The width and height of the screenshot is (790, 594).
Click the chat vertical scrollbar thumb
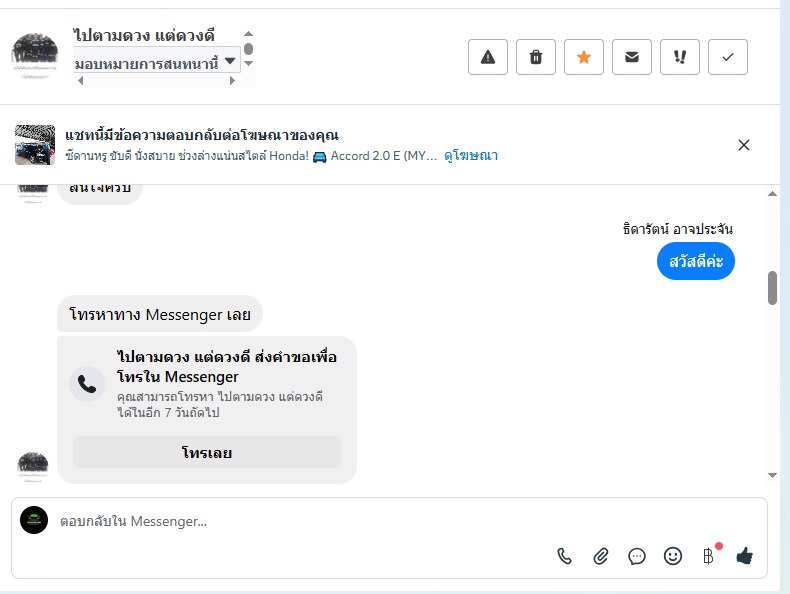pos(772,288)
